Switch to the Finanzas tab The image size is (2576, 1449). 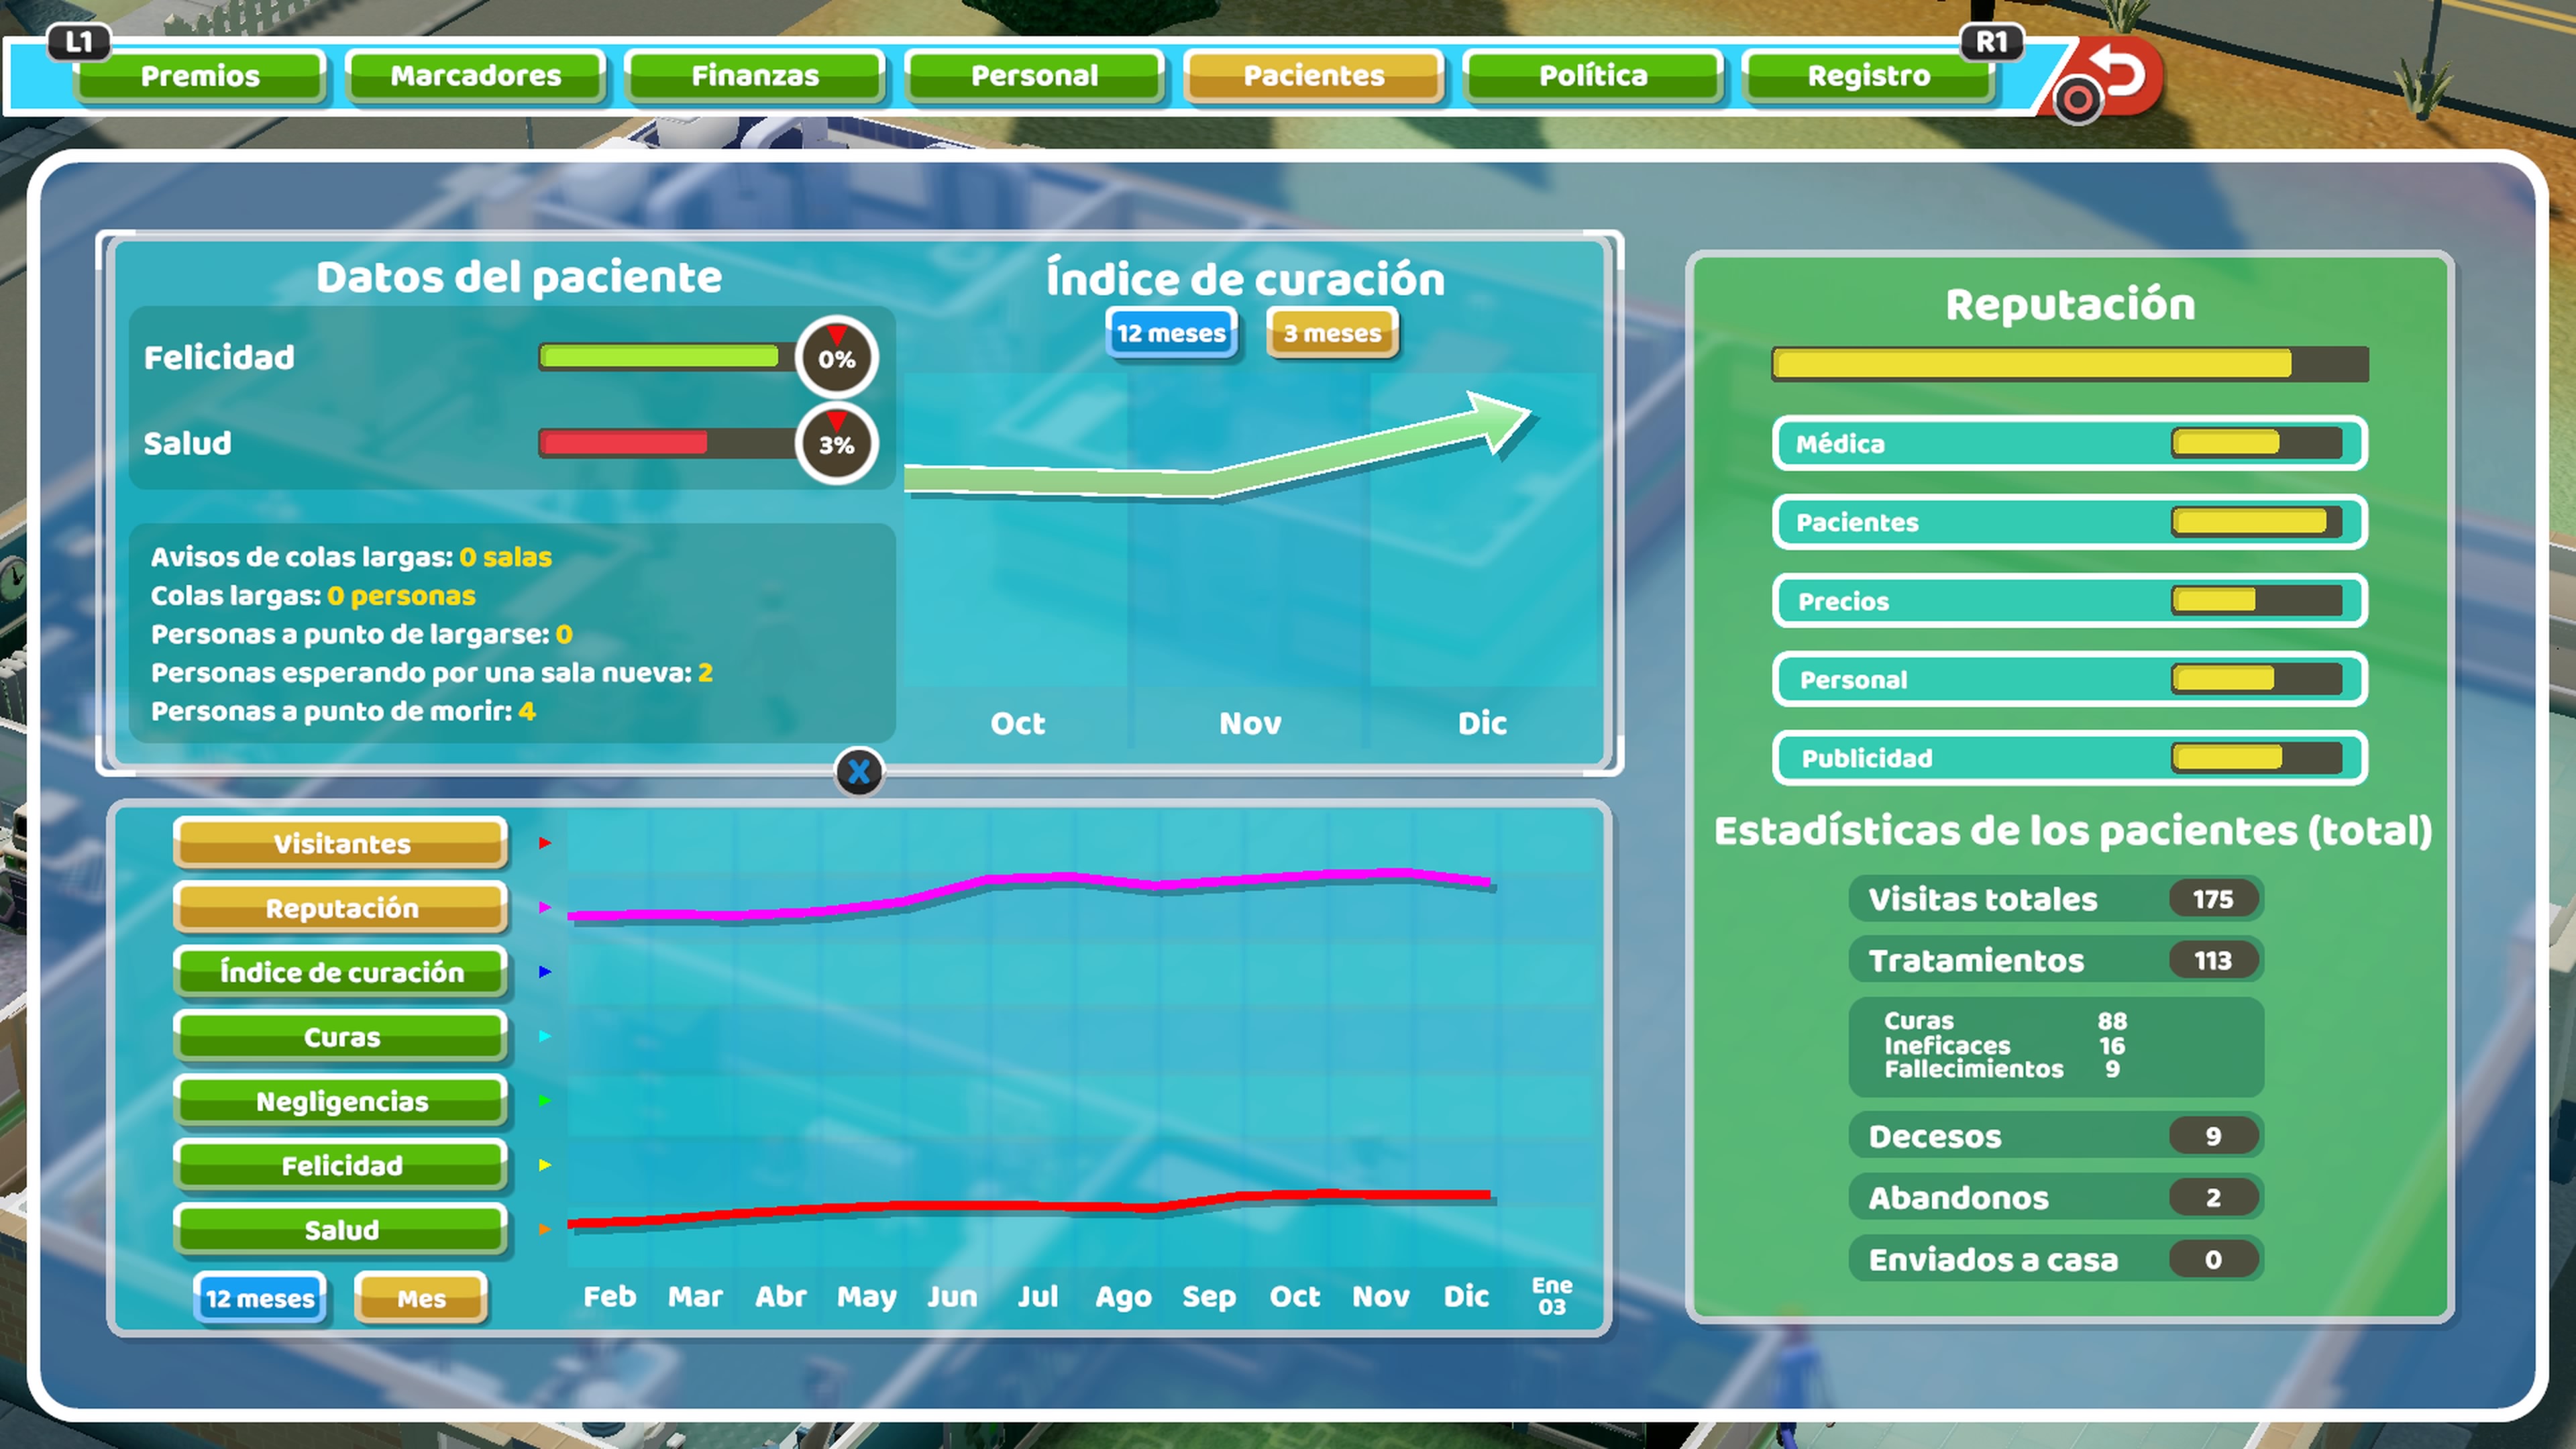[755, 76]
